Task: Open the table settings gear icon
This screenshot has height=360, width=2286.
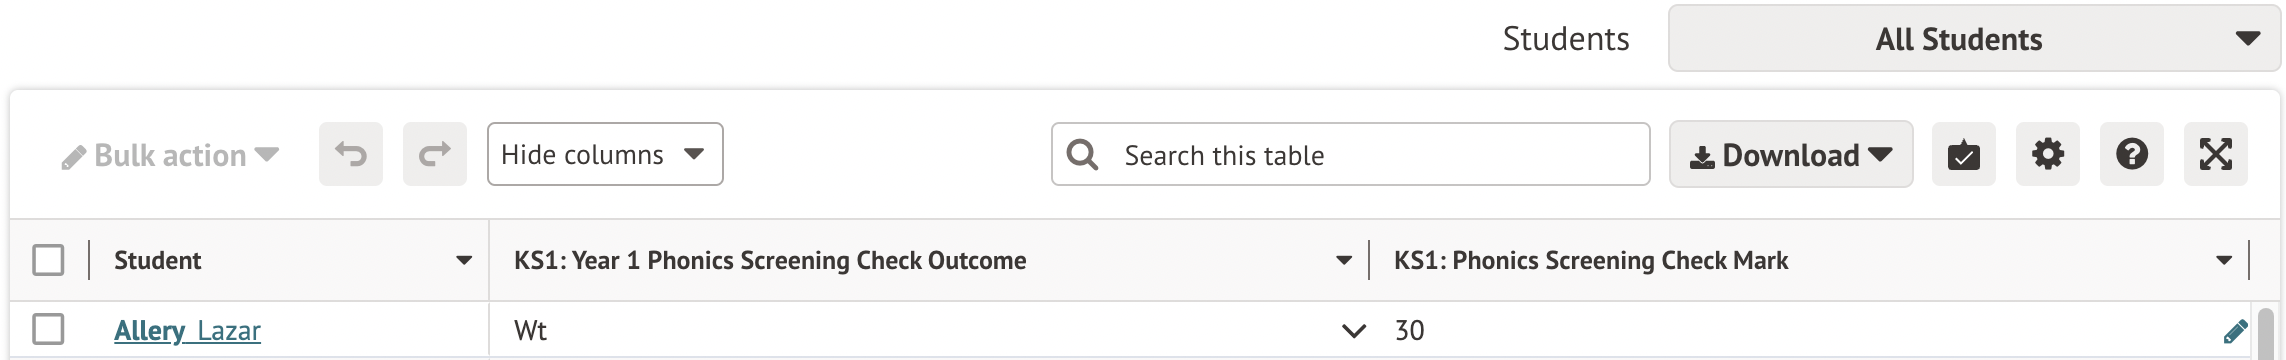Action: click(x=2048, y=154)
